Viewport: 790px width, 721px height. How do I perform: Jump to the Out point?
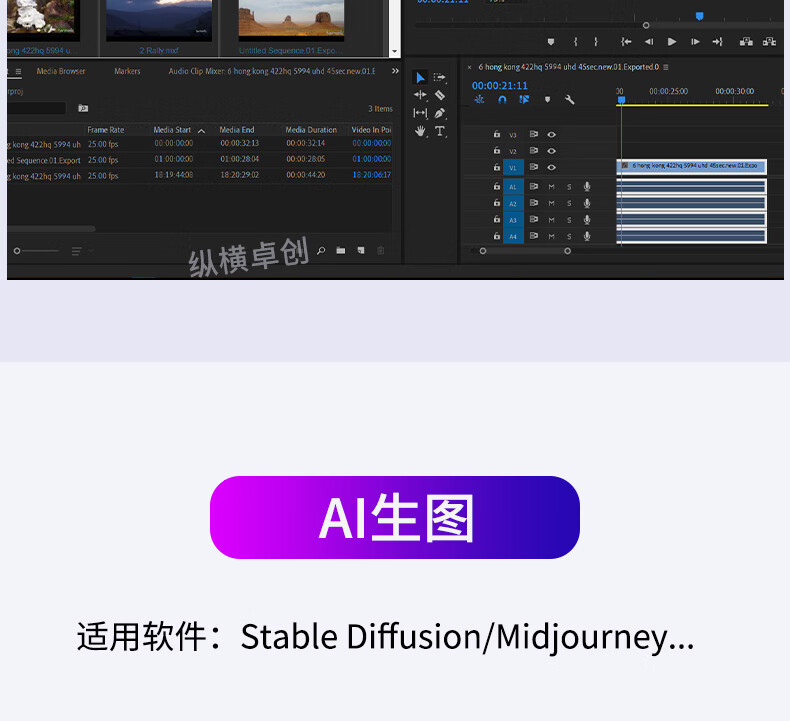pos(717,42)
